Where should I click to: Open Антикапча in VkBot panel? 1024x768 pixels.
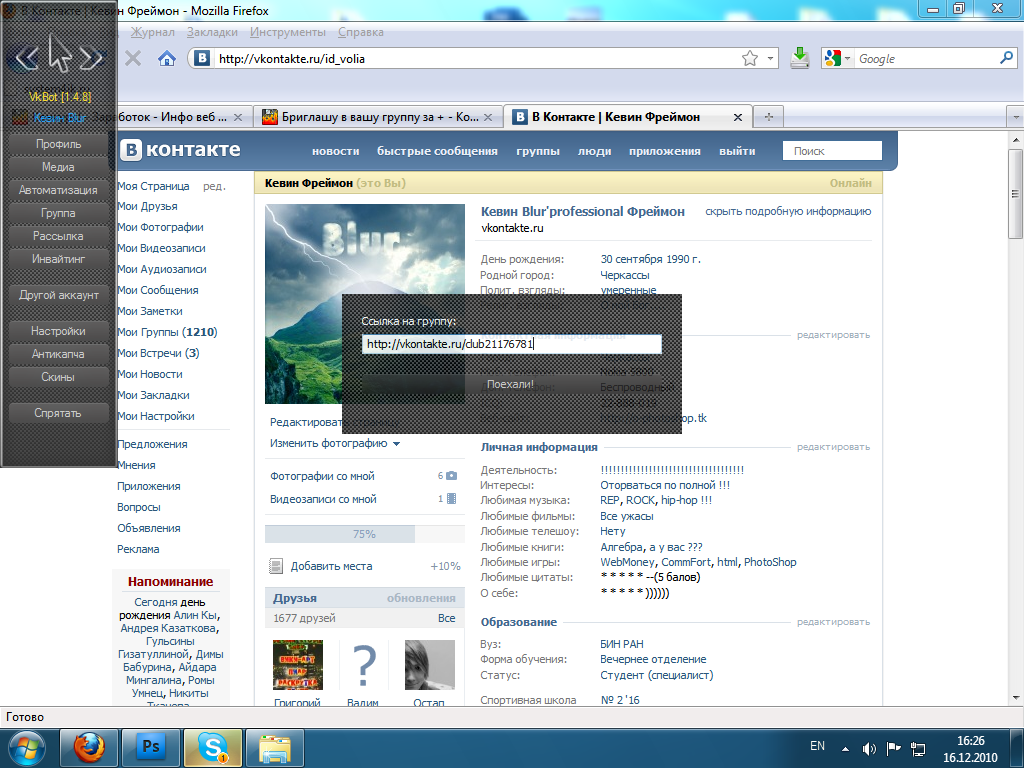pos(58,354)
